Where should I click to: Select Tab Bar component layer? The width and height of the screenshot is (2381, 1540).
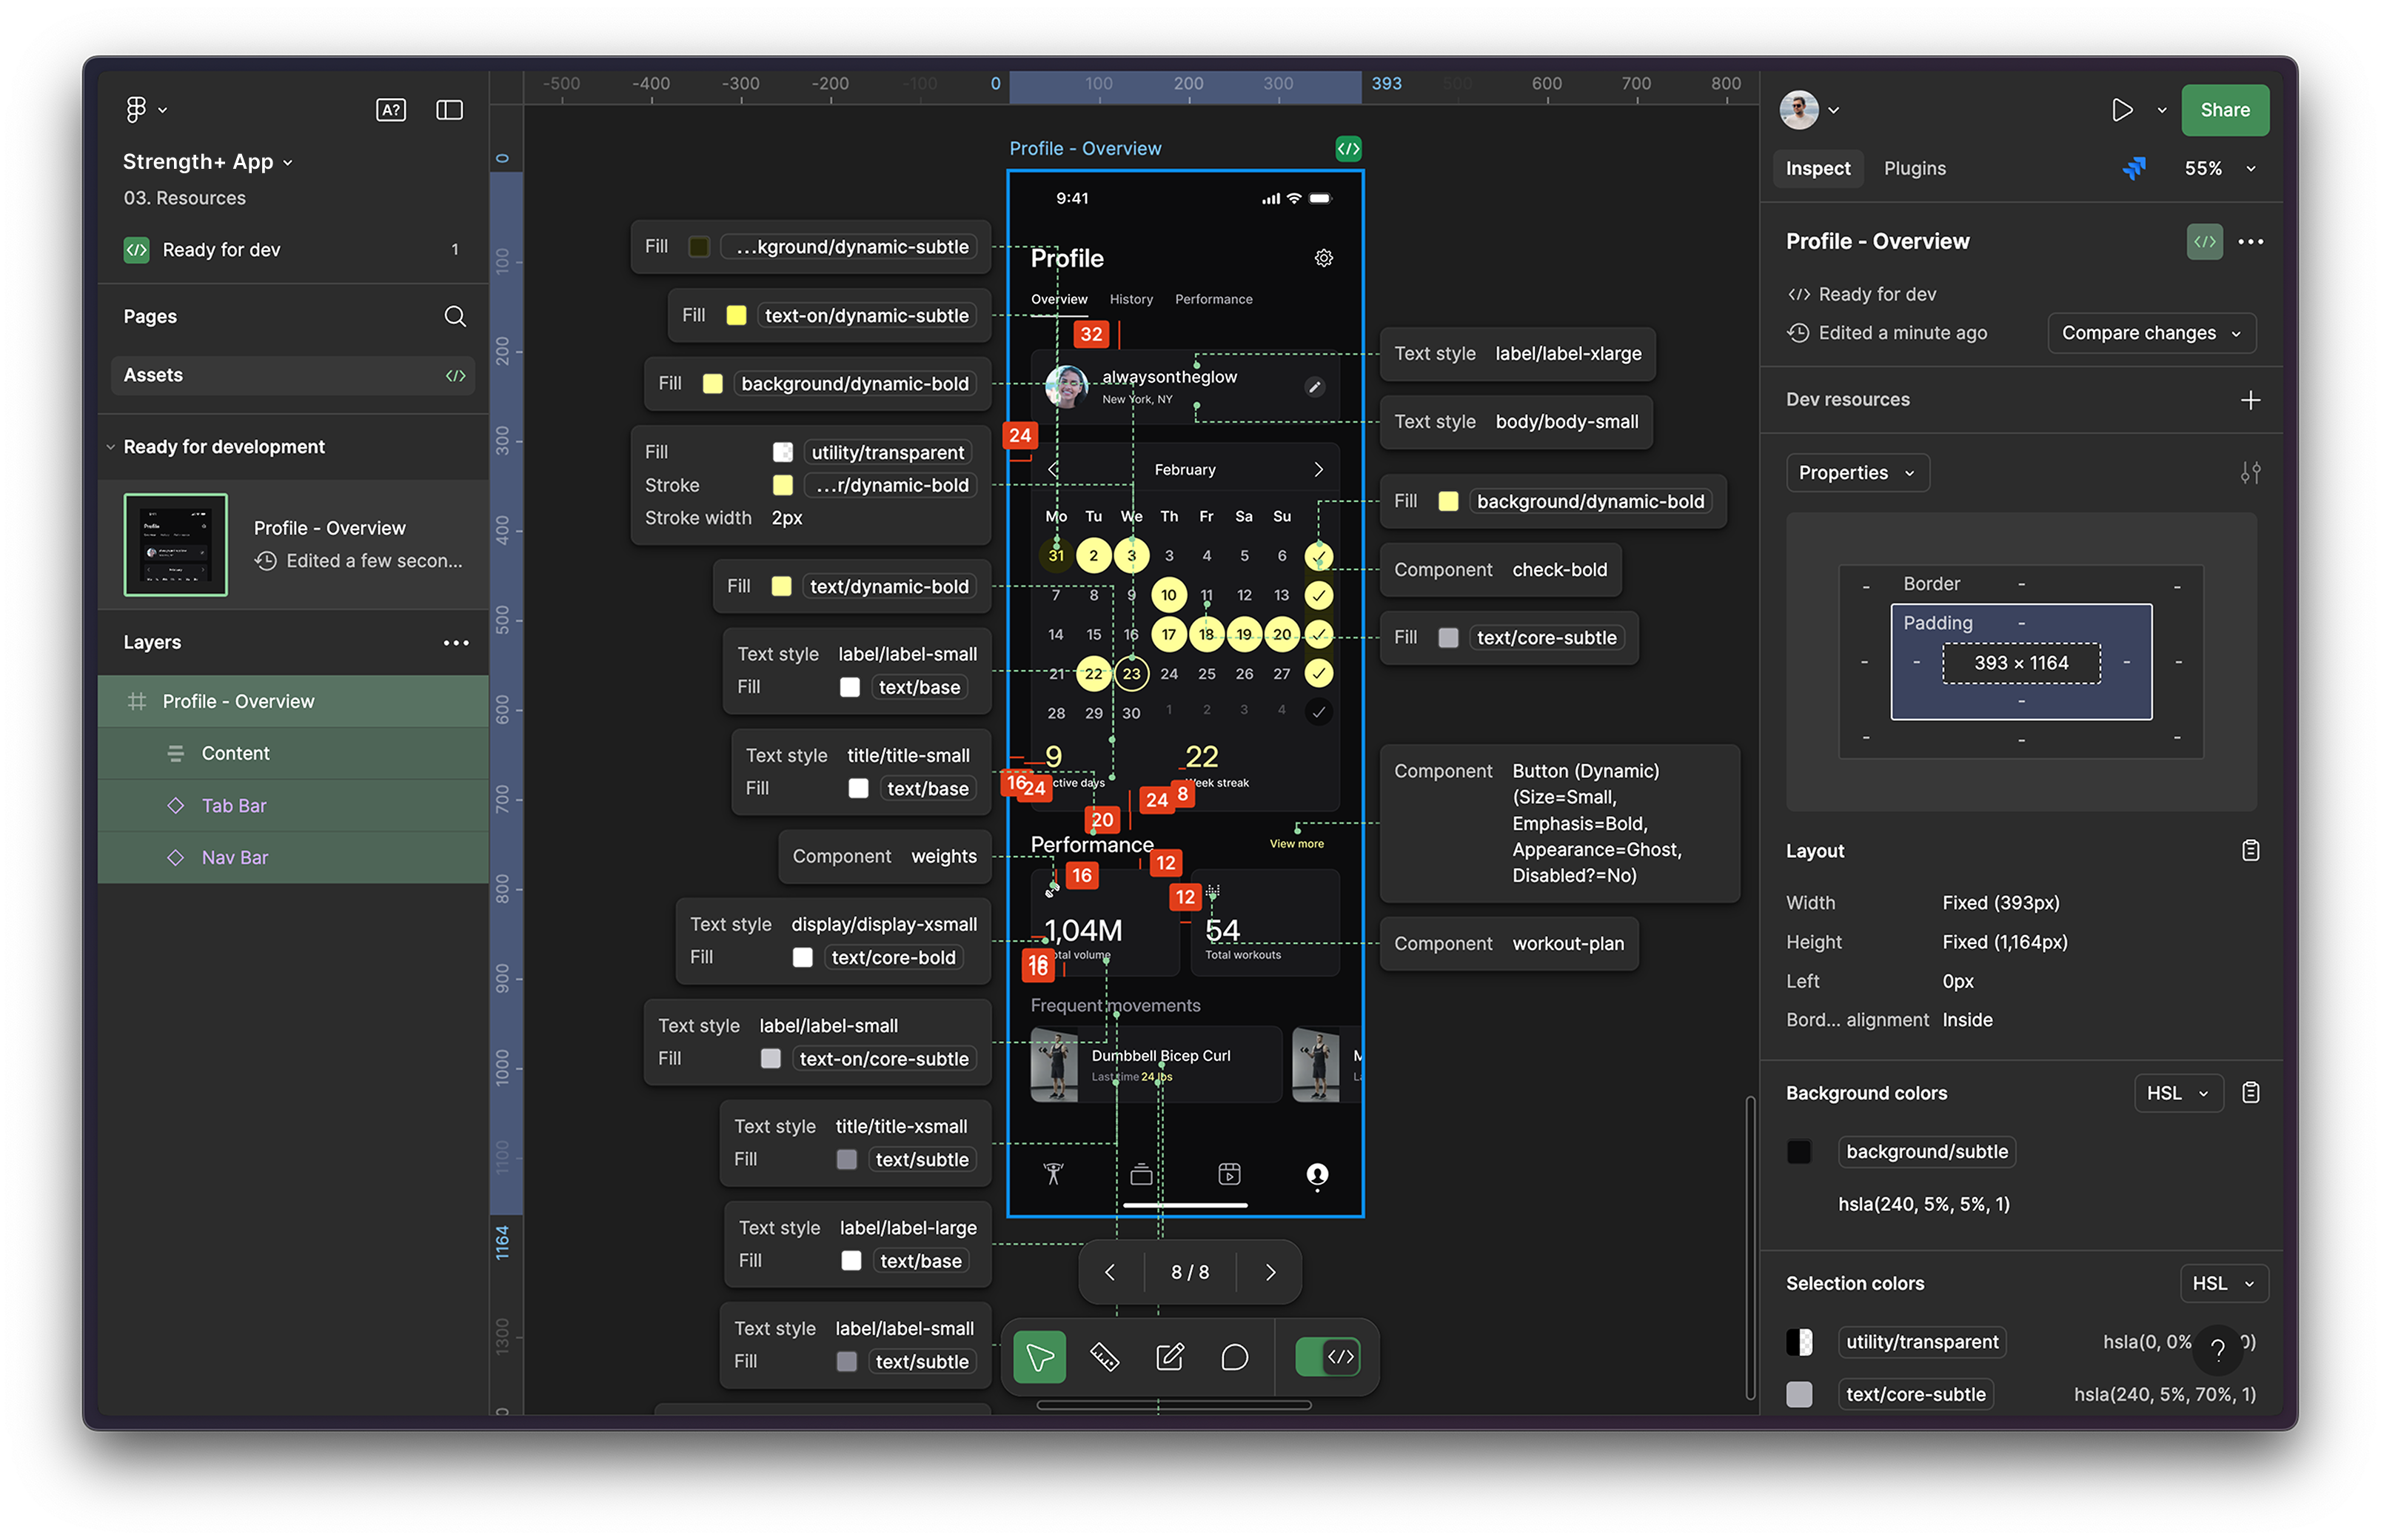point(292,805)
